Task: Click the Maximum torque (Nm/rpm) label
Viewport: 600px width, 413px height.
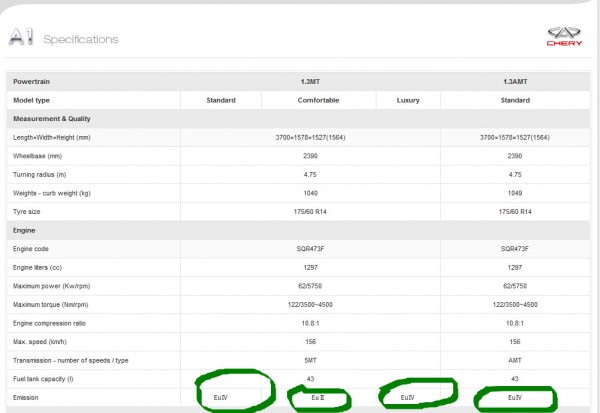Action: click(51, 305)
